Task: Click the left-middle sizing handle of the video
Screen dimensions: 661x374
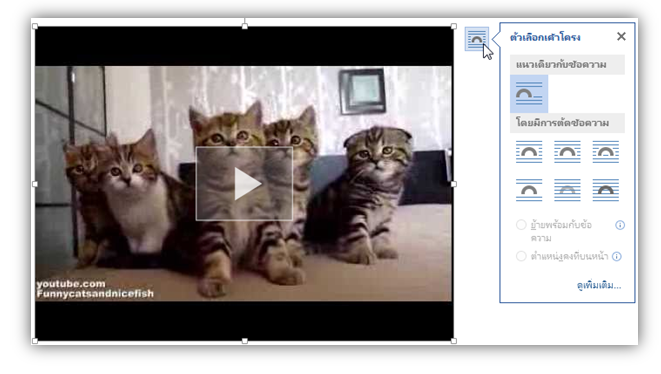Action: [x=35, y=184]
